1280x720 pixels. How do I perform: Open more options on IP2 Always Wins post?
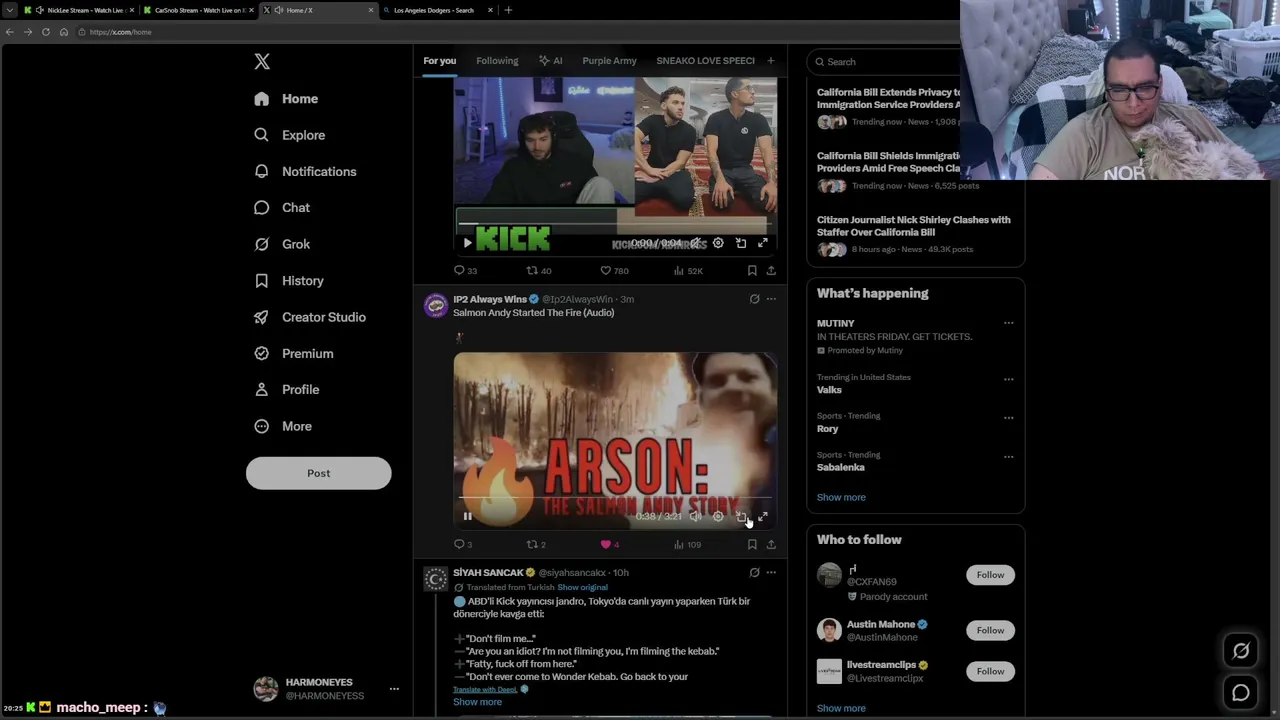coord(771,299)
